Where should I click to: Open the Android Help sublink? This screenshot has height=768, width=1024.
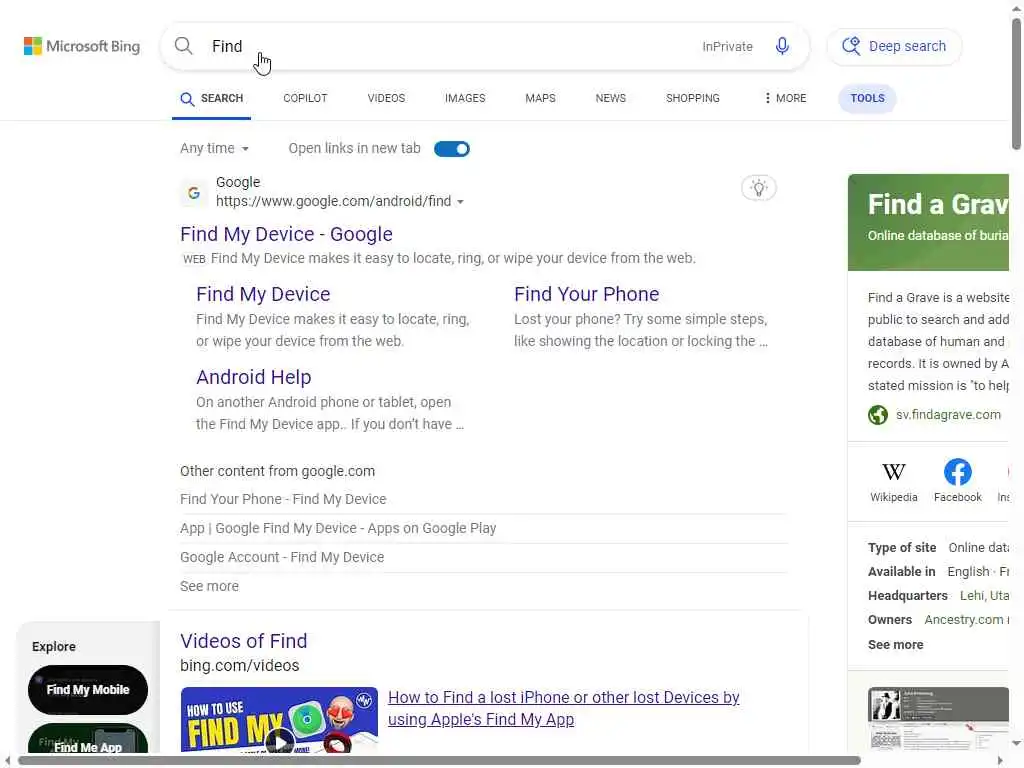tap(253, 377)
